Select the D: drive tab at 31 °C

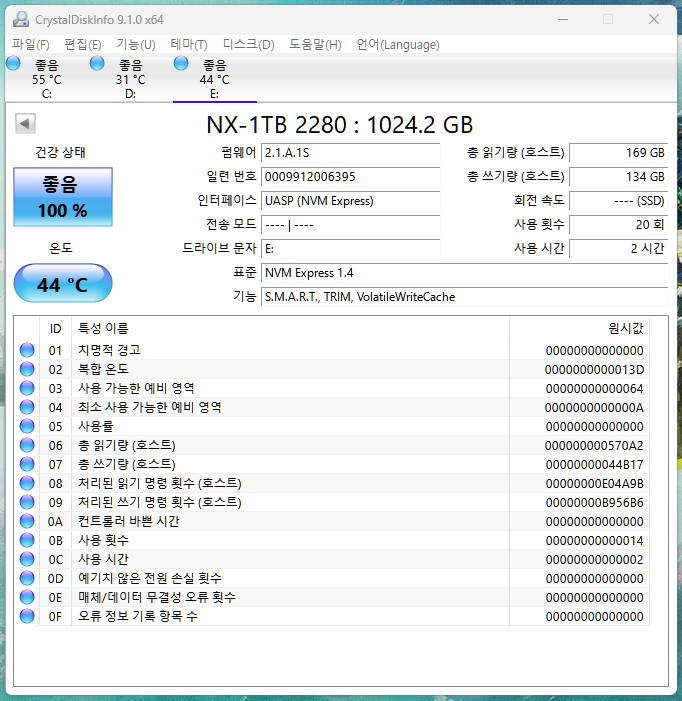click(x=131, y=79)
